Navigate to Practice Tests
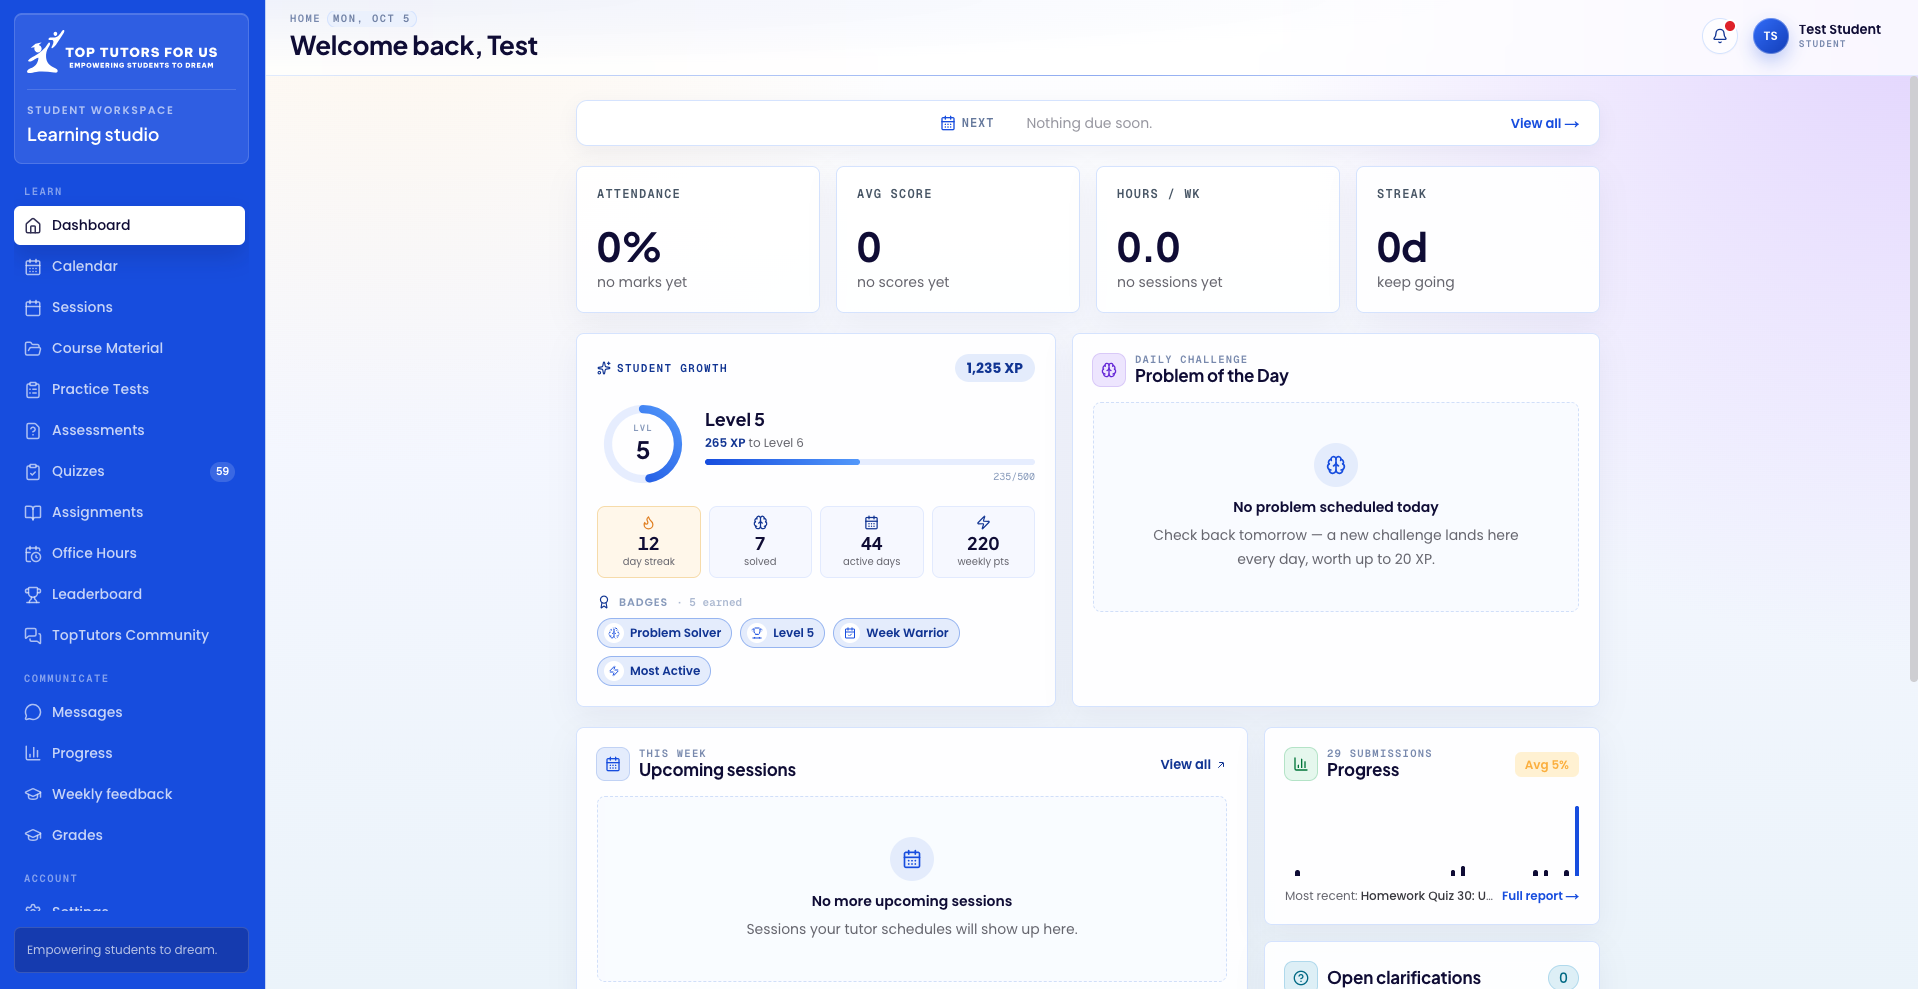 (129, 389)
